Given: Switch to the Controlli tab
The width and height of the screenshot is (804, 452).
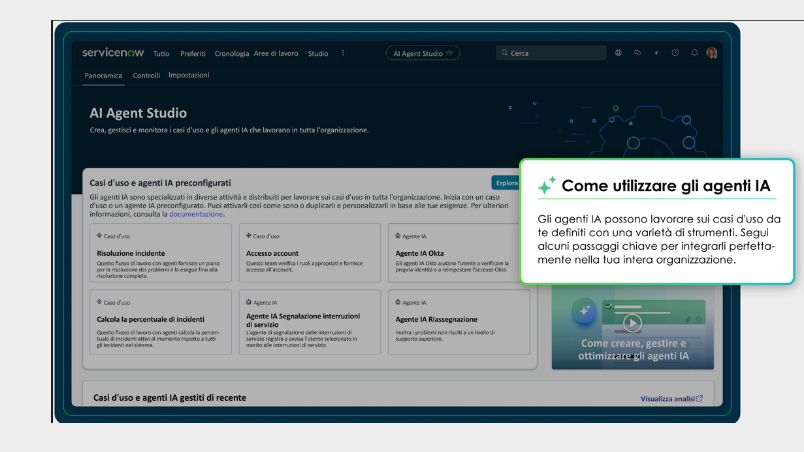Looking at the screenshot, I should pos(146,75).
